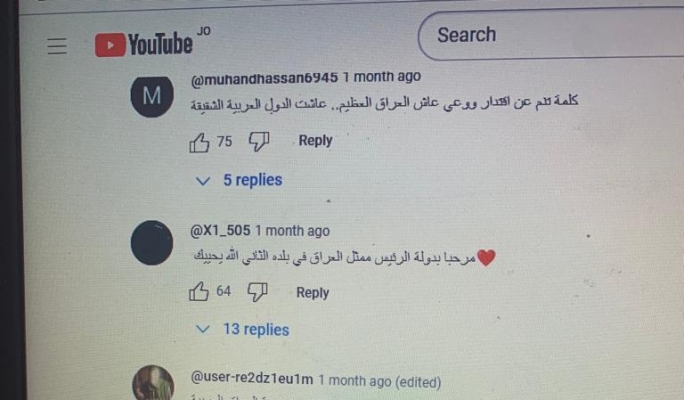Viewport: 684px width, 400px height.
Task: Open the @muhandhassan6945 channel link
Action: tap(264, 79)
